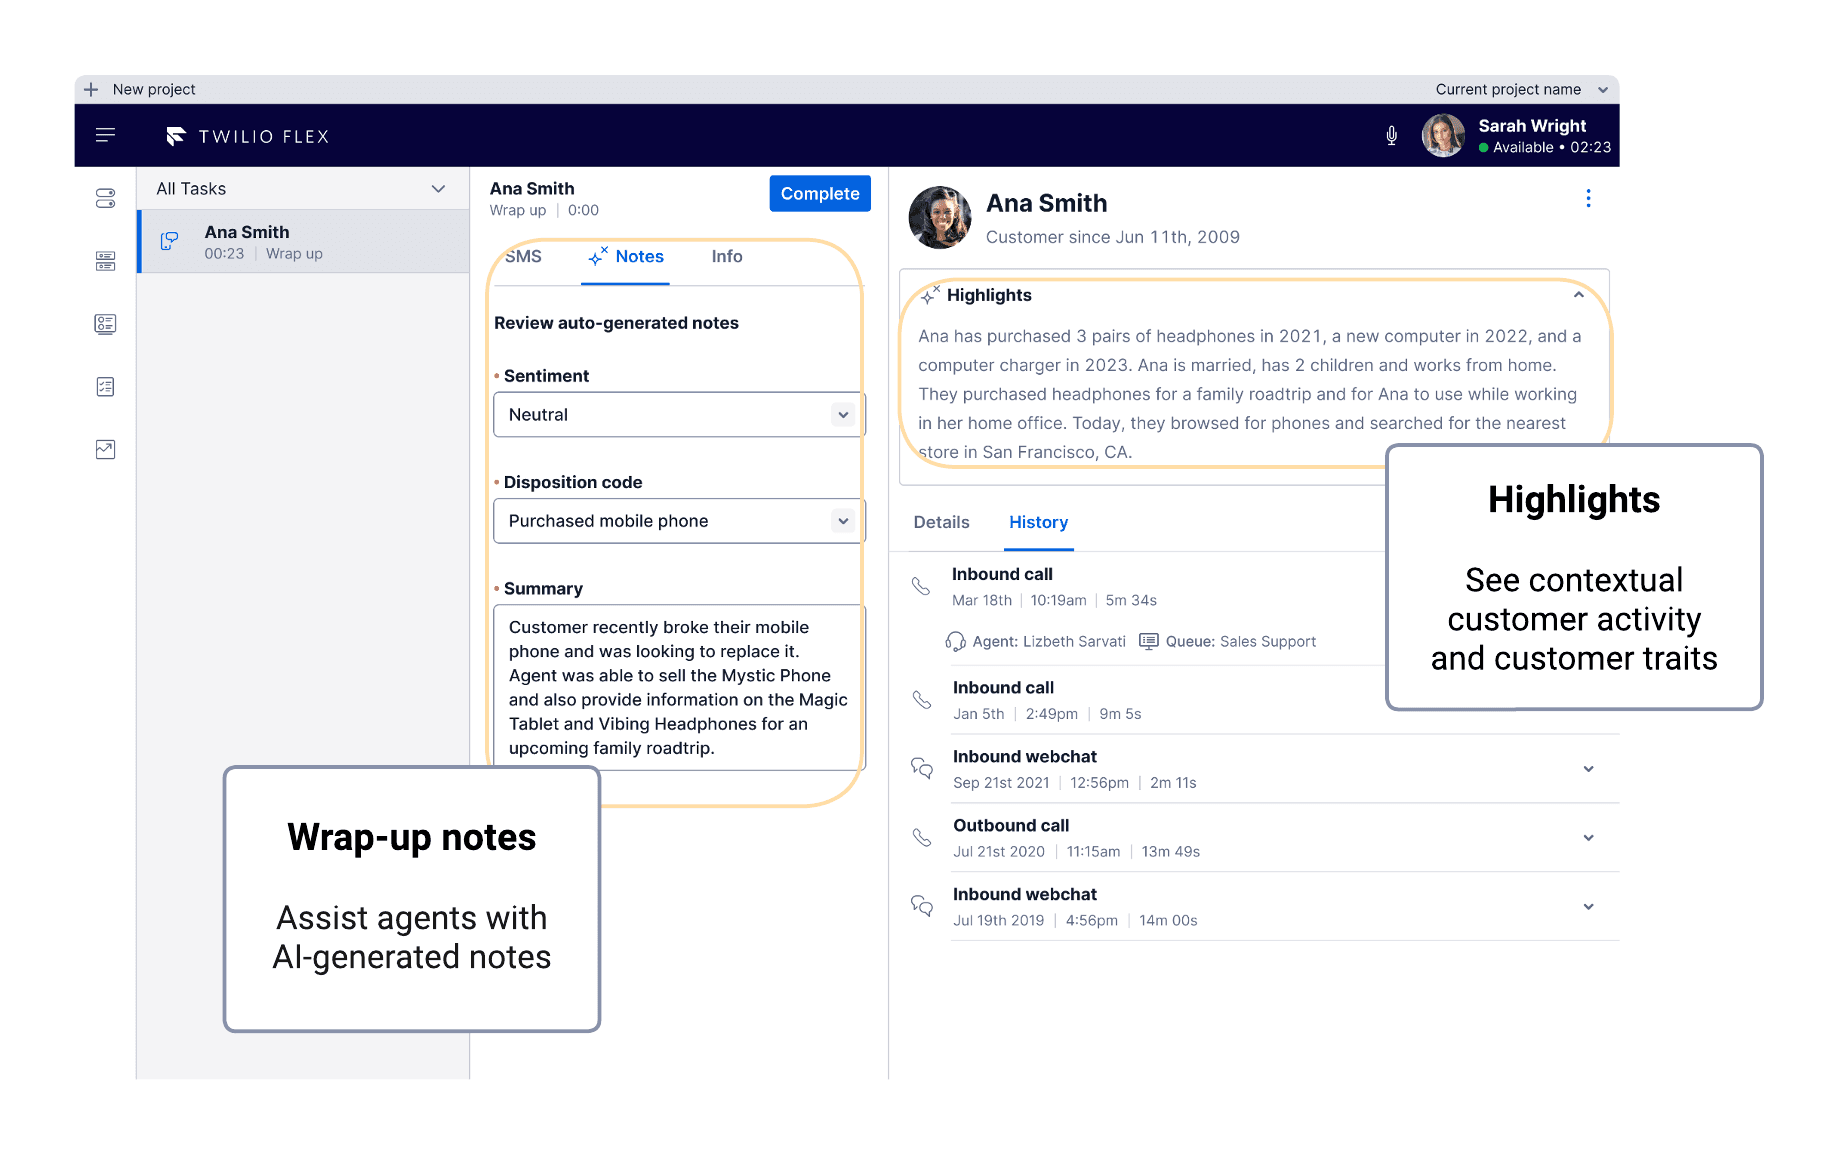Open the Disposition code dropdown
This screenshot has height=1155, width=1838.
pyautogui.click(x=679, y=521)
